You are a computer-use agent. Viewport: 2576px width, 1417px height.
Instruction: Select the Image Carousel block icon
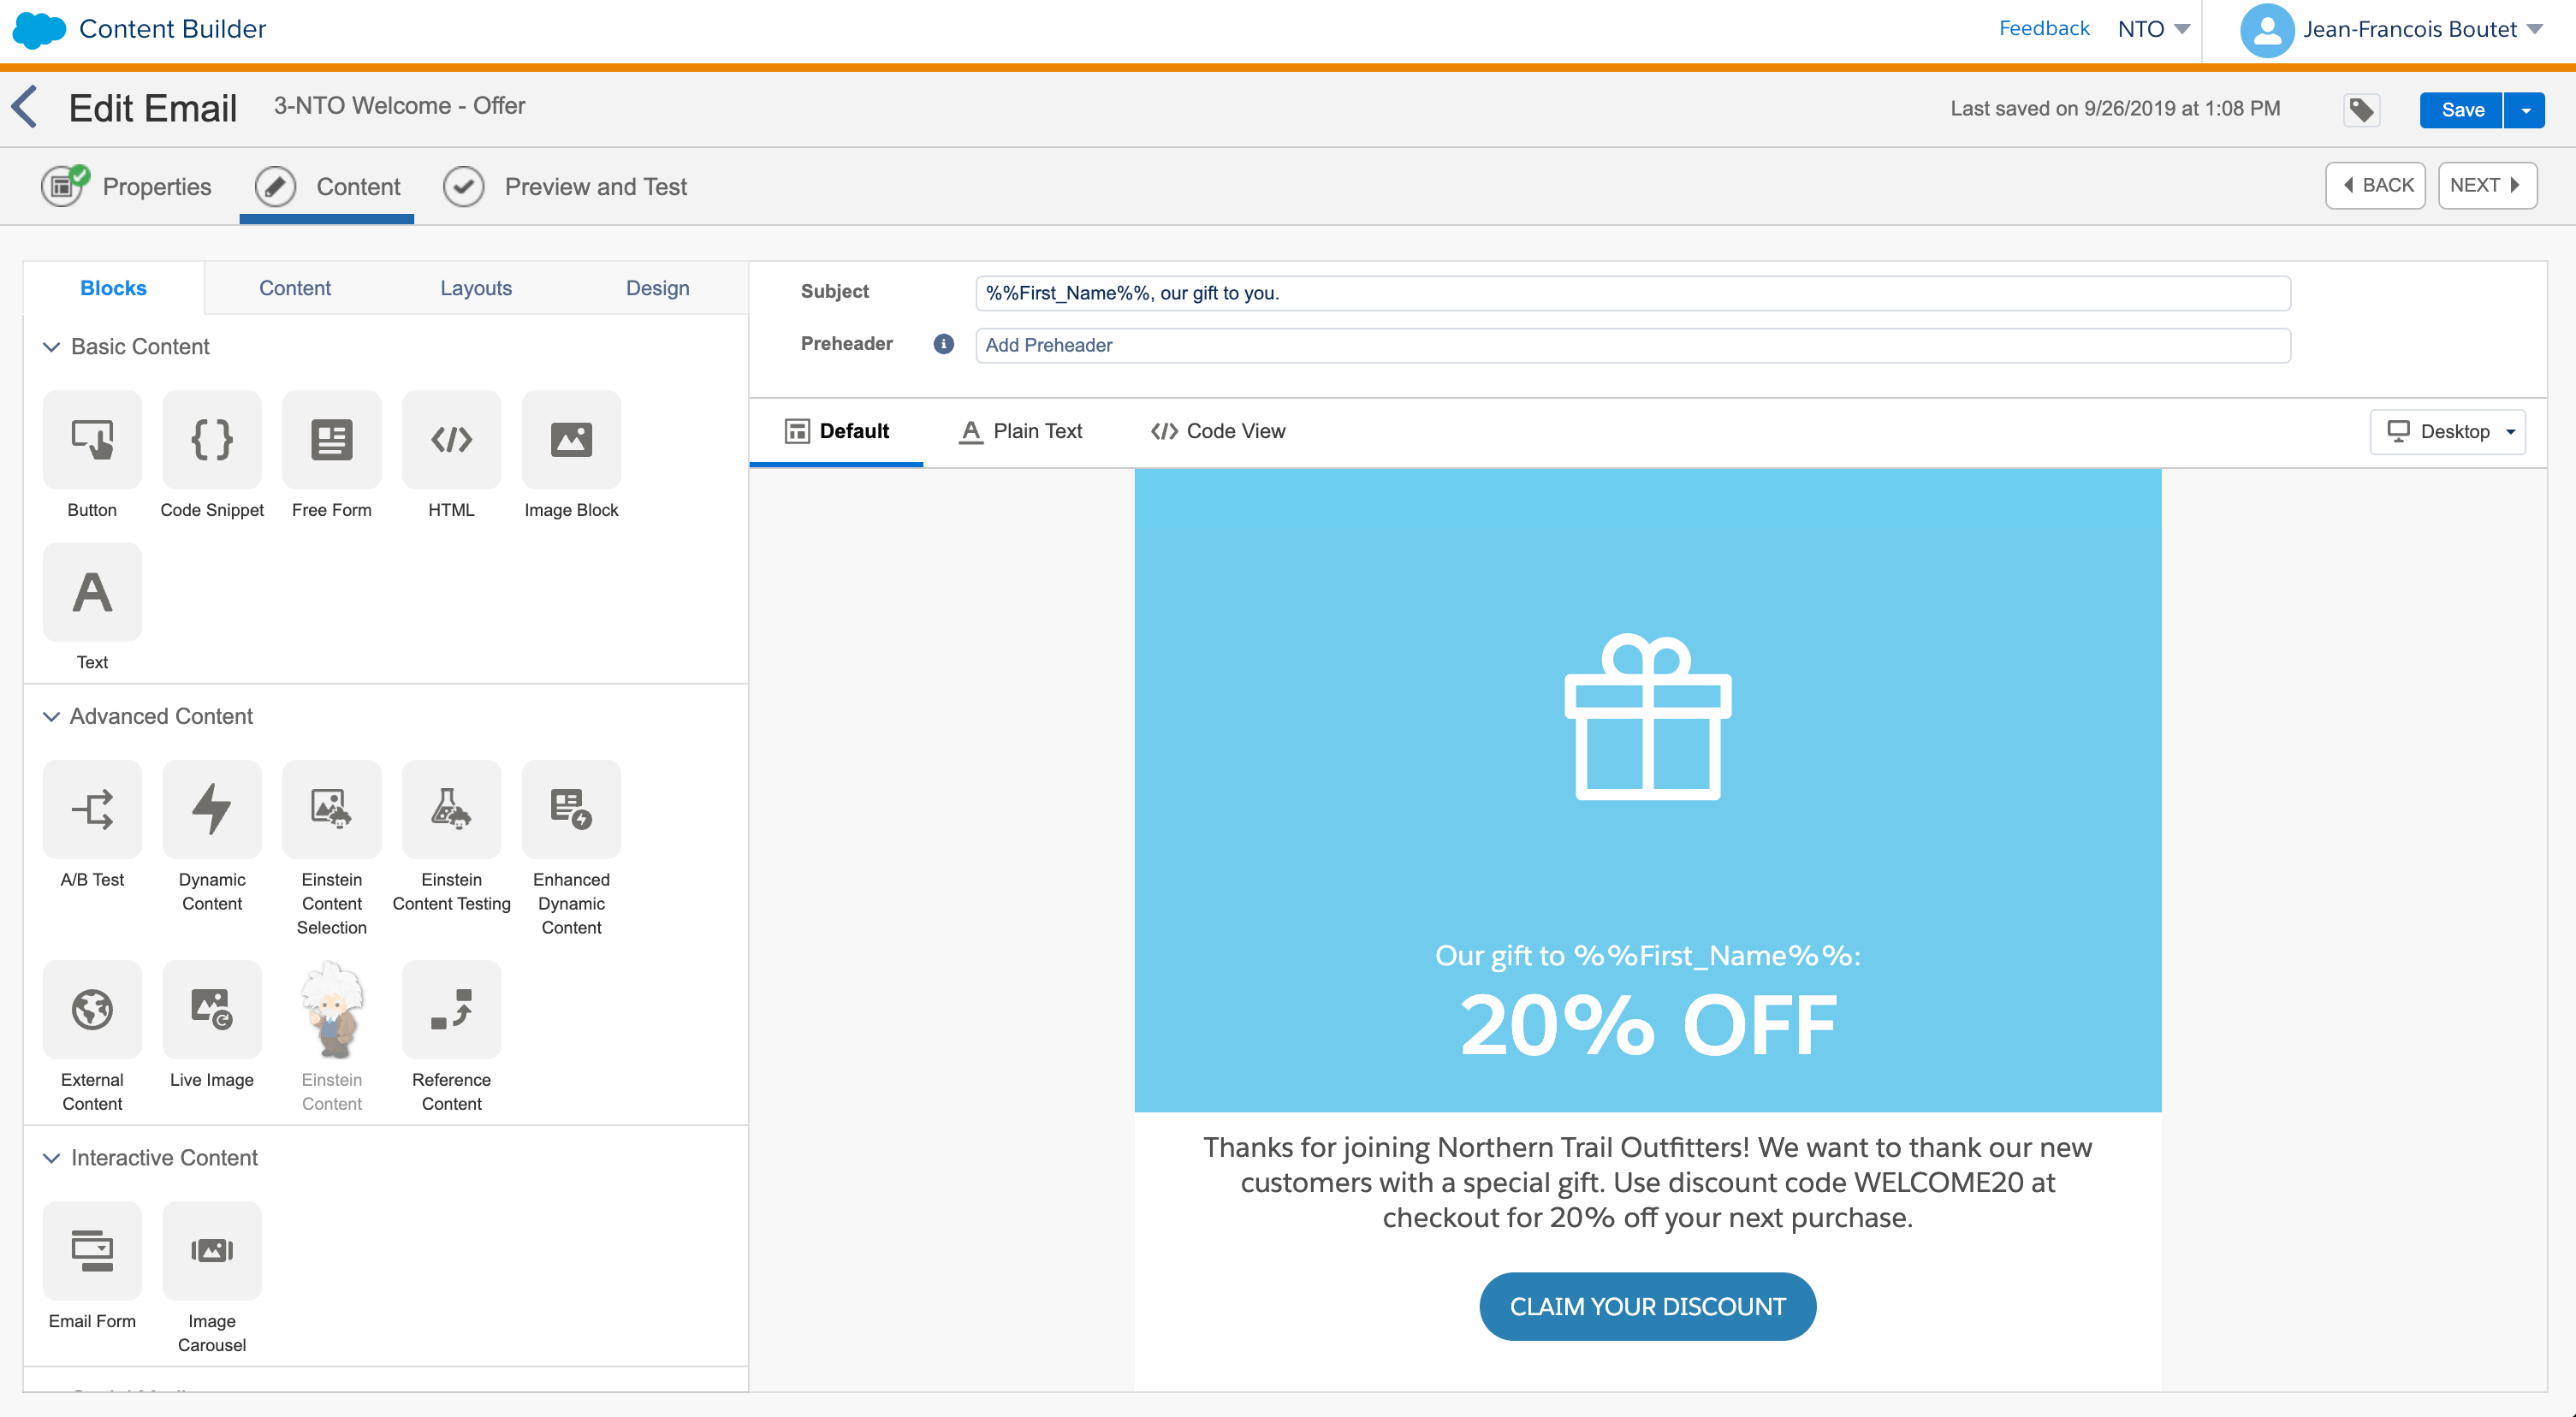212,1250
